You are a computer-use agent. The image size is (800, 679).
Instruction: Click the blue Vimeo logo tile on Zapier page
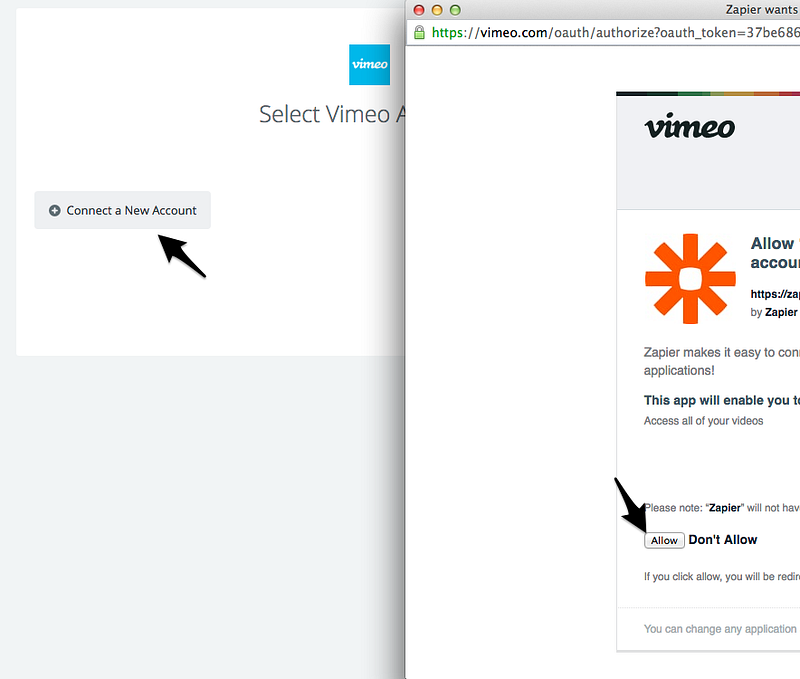pos(369,65)
